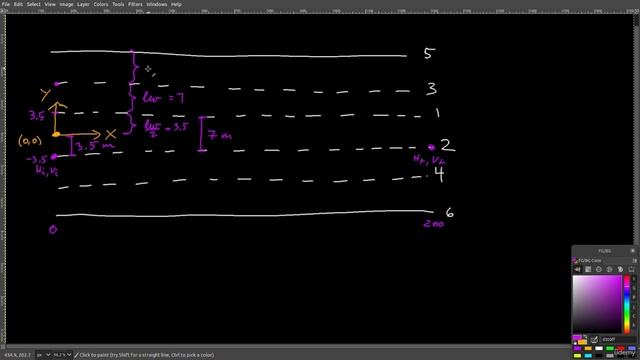This screenshot has height=360, width=640.
Task: Open the View menu
Action: (x=50, y=4)
